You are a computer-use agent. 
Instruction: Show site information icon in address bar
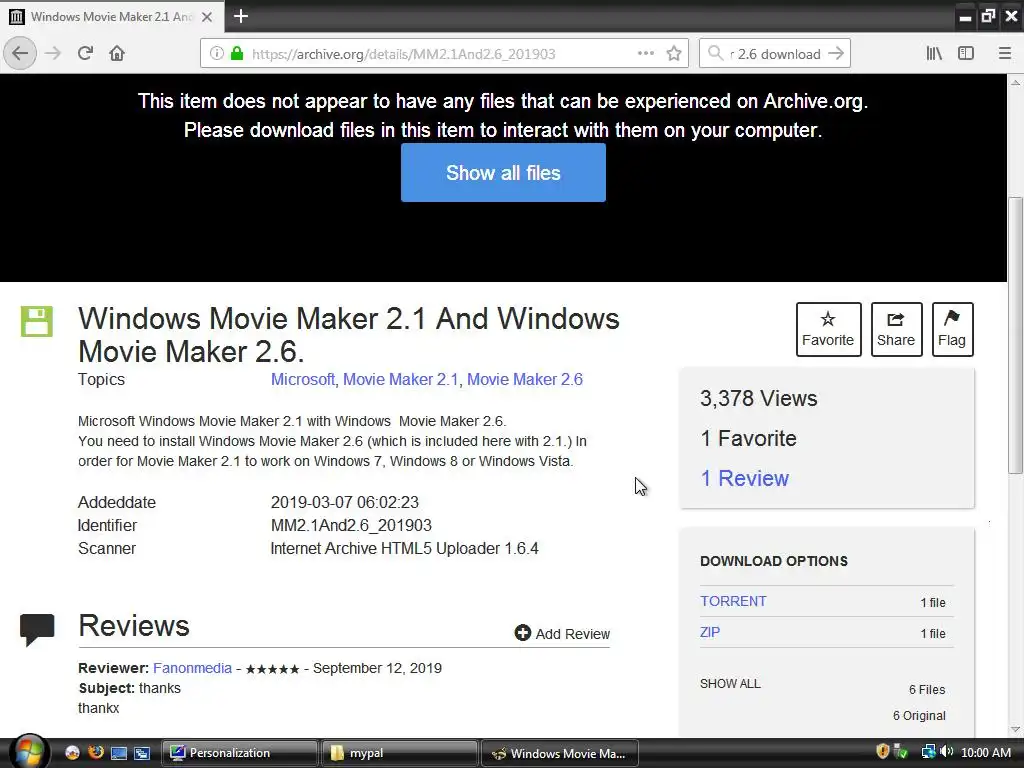(216, 54)
